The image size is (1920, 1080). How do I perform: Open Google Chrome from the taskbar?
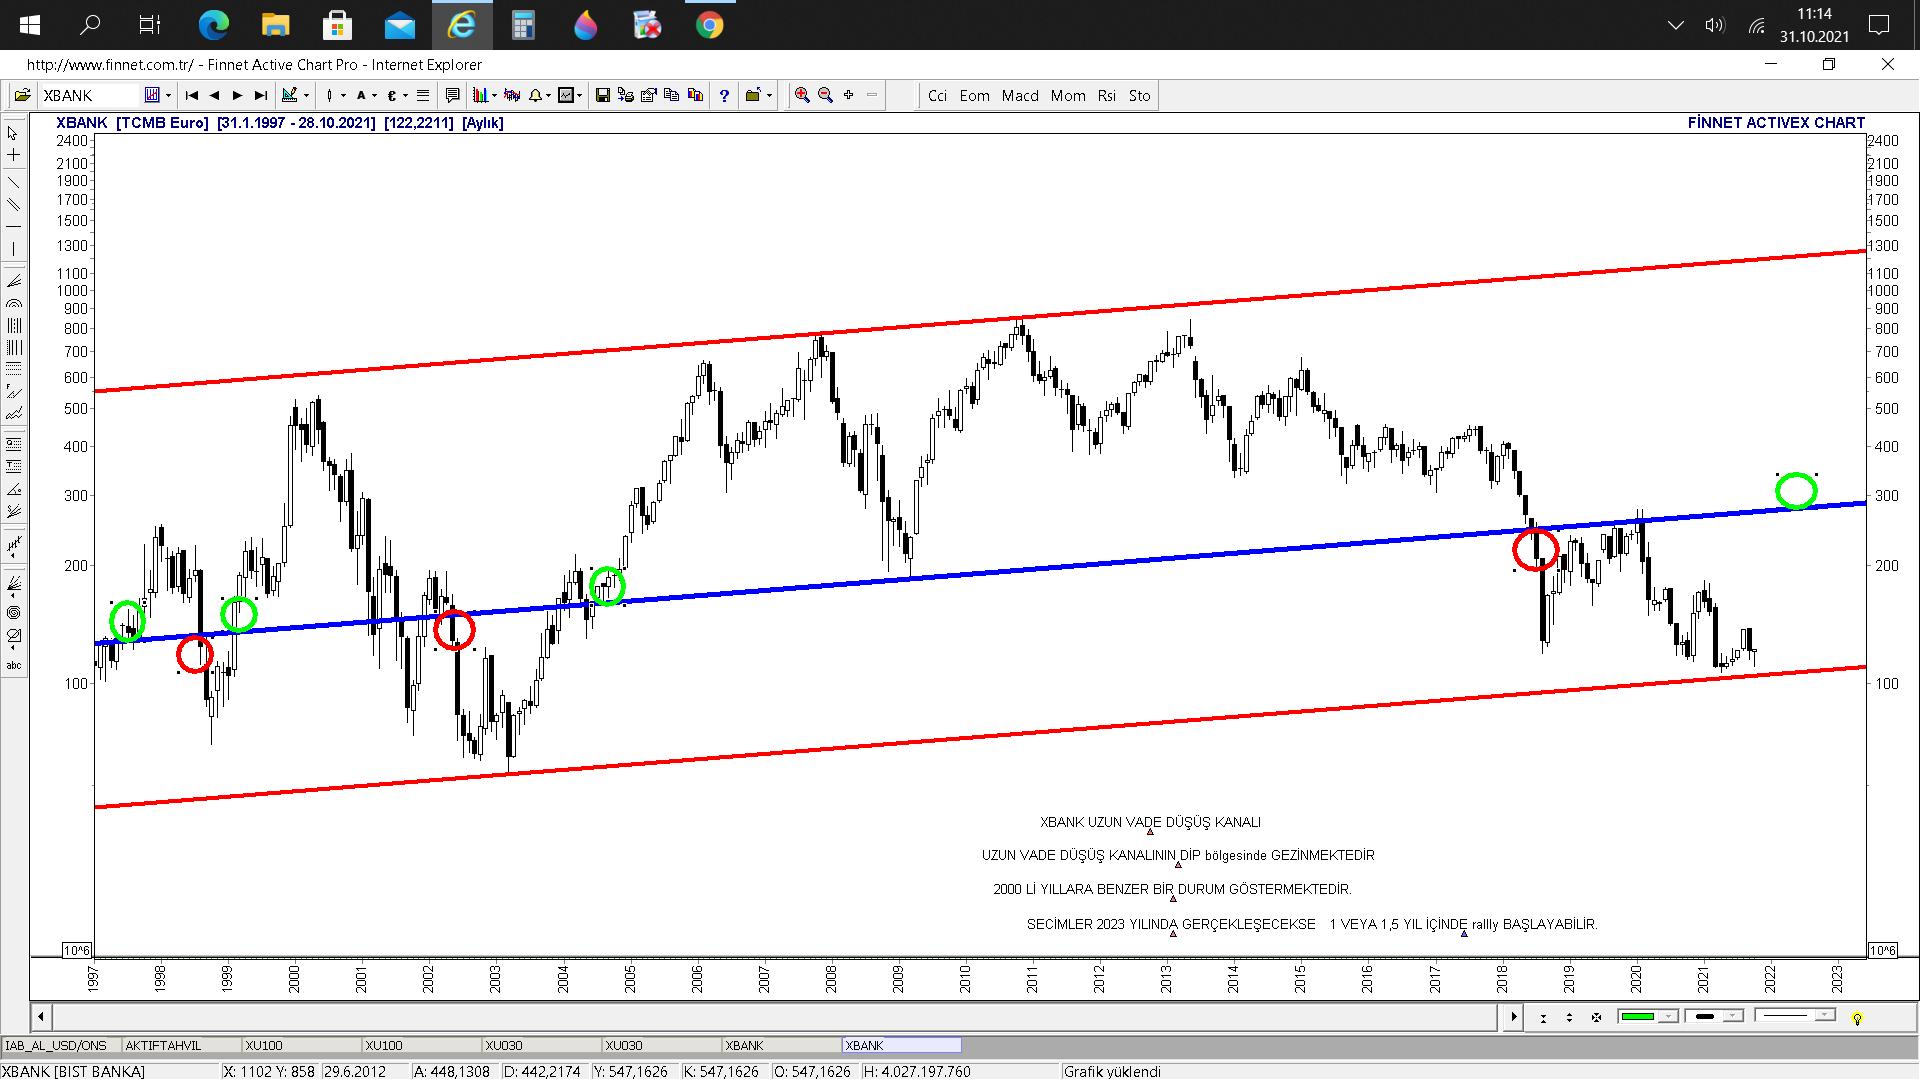pos(709,25)
